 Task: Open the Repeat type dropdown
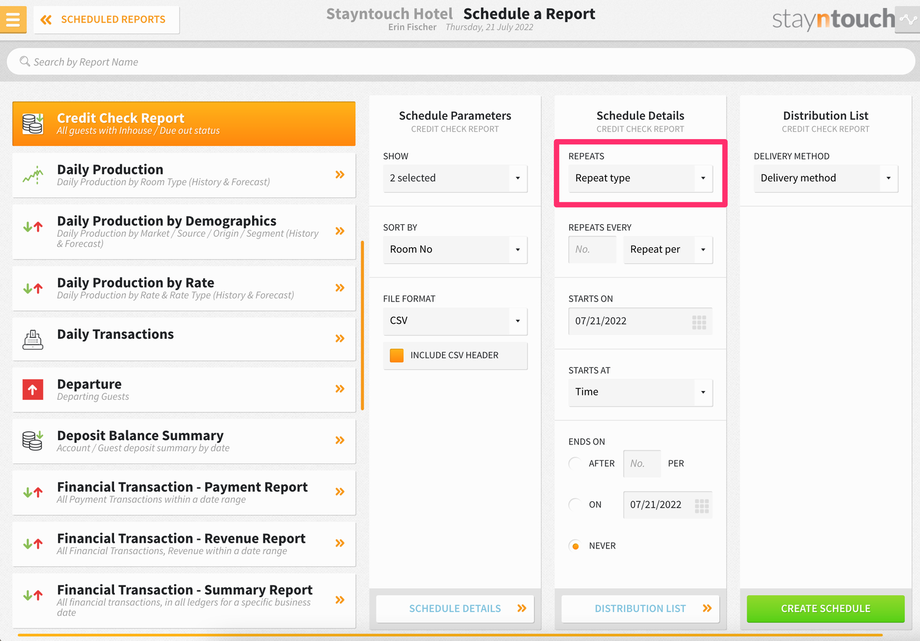640,178
